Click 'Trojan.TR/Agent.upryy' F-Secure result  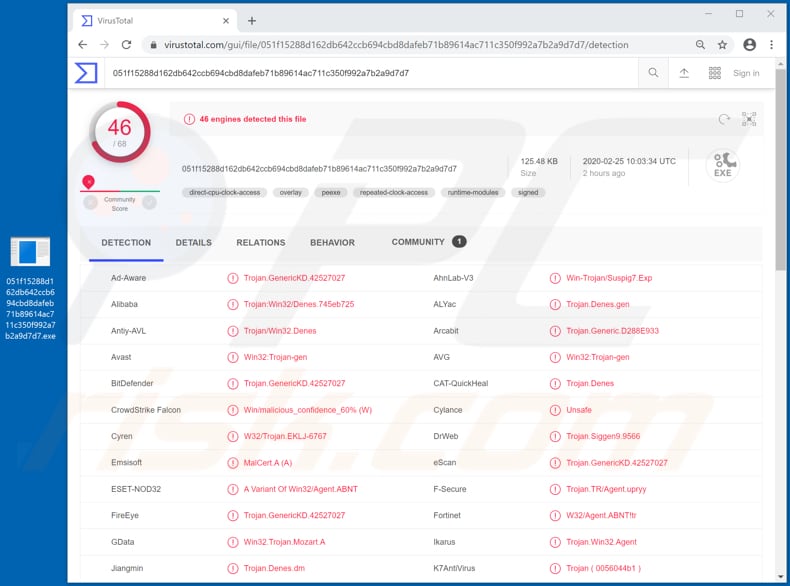(x=606, y=489)
